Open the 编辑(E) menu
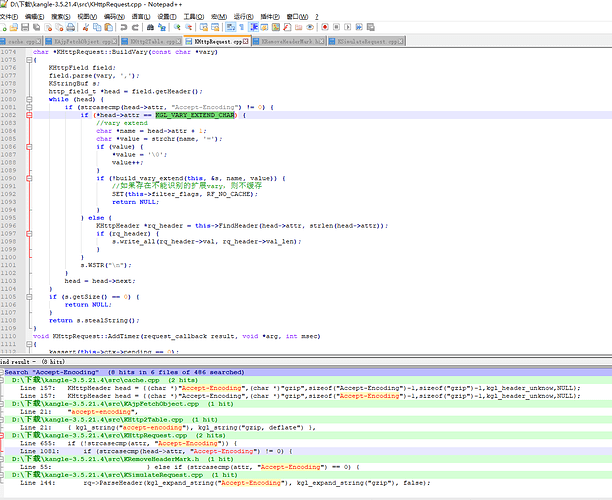This screenshot has height=500, width=612. pos(34,17)
